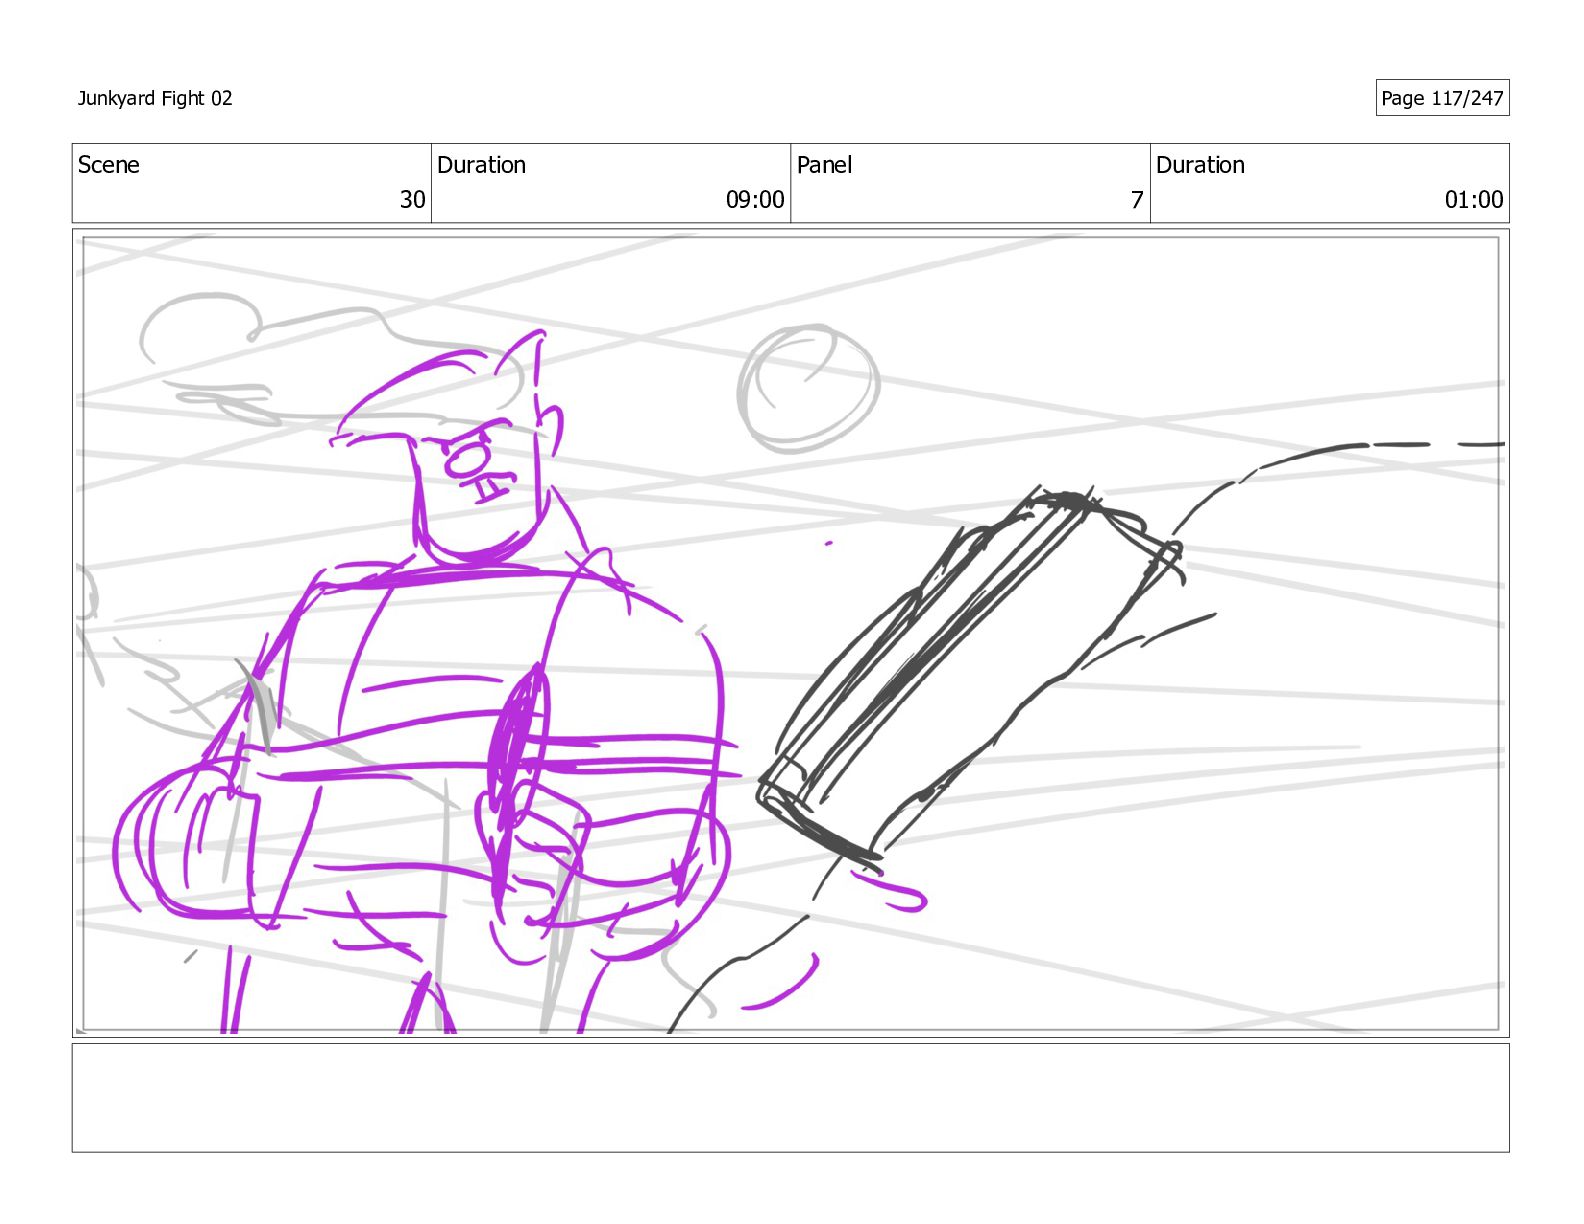Screen dimensions: 1584x1224
Task: Click the storyboard panel sketch image
Action: [790, 633]
